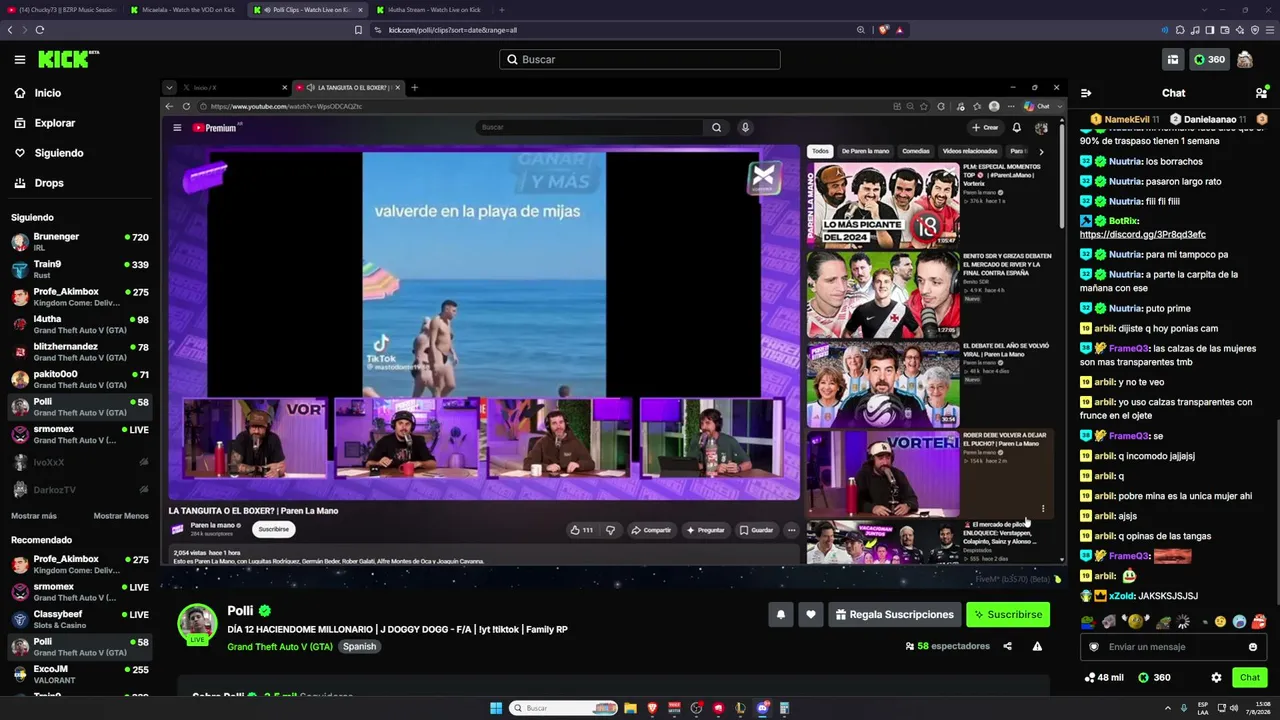
Task: Open a new browser tab
Action: tap(502, 10)
